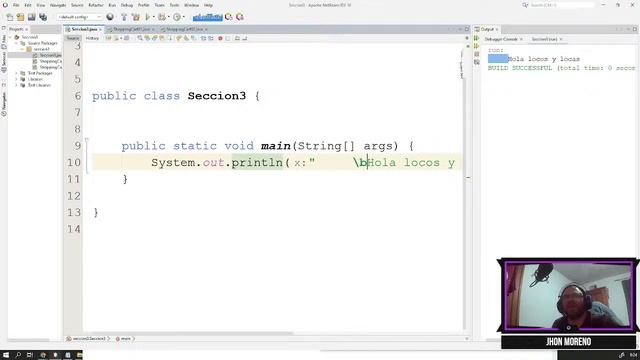Viewport: 640px width, 360px height.
Task: Click the Re-run green arrows icon in Output
Action: point(476,38)
